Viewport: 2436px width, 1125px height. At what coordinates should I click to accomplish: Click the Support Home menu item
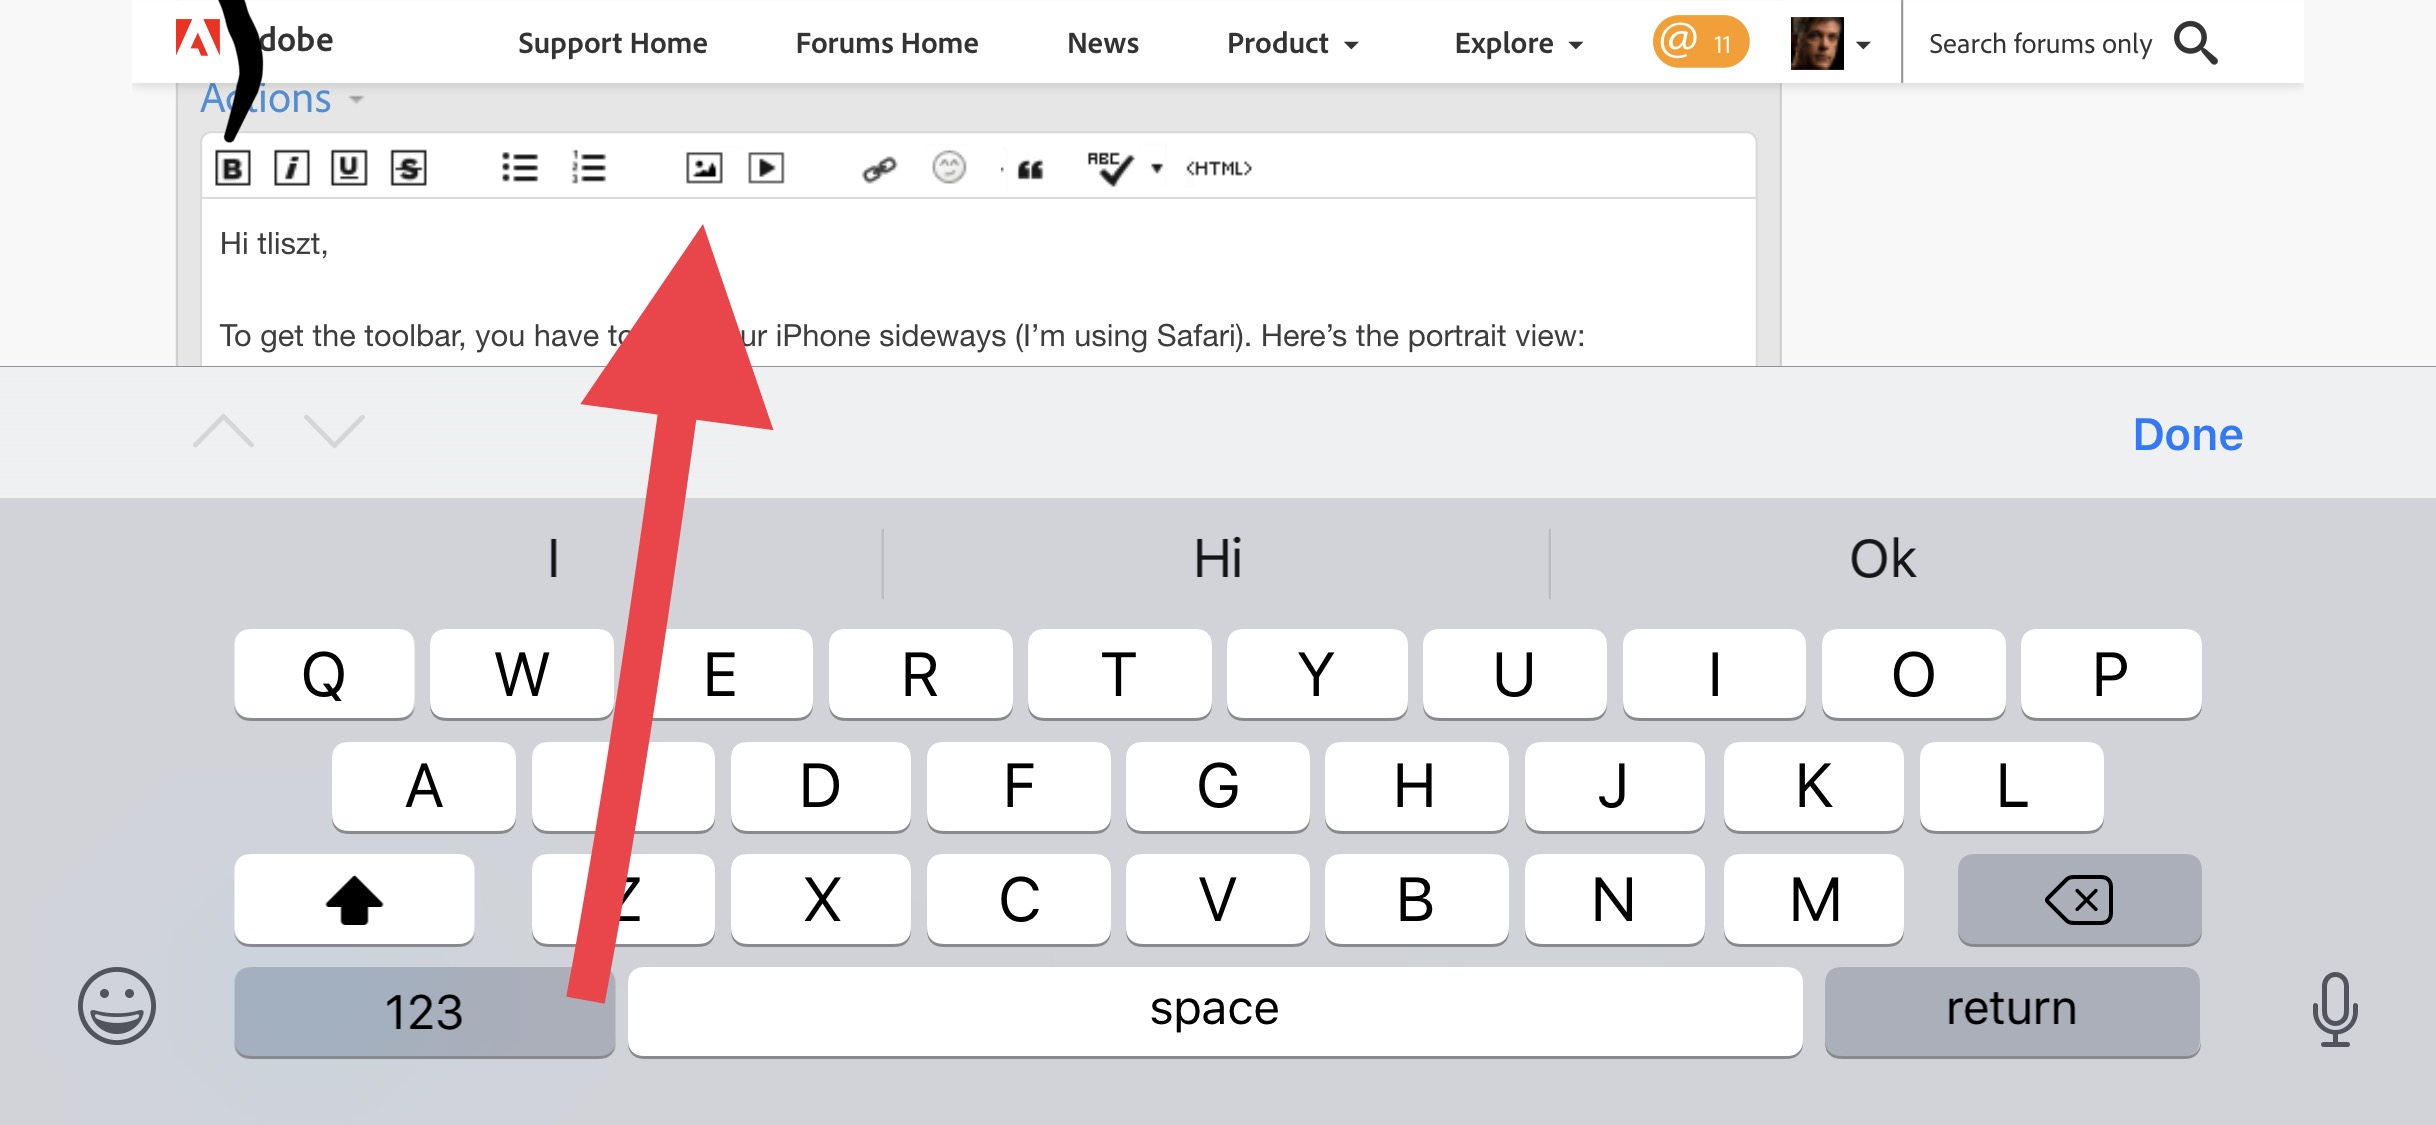pos(612,42)
